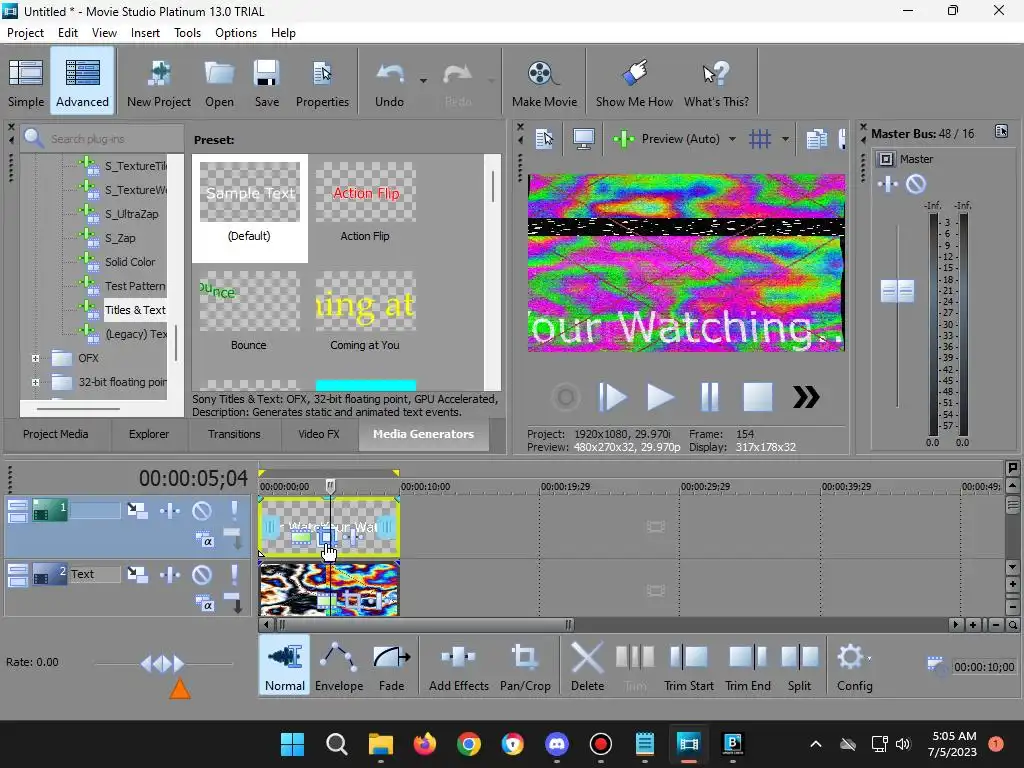Switch to Simple mode

coord(26,82)
